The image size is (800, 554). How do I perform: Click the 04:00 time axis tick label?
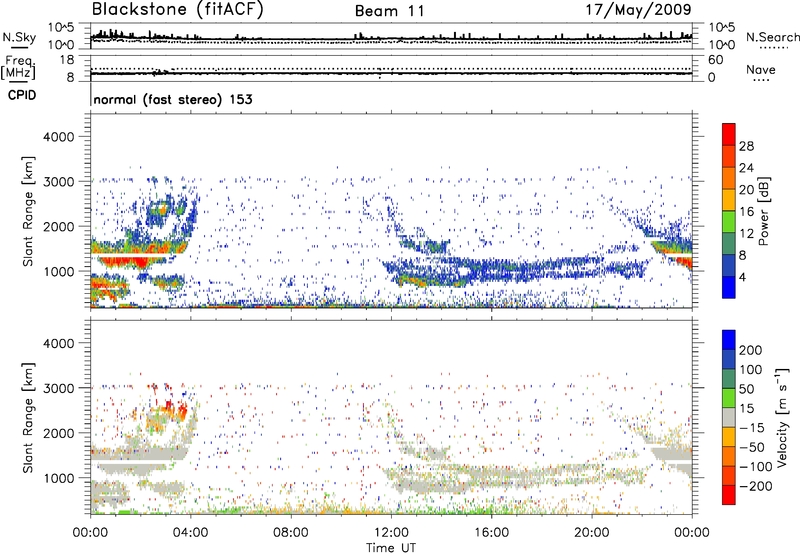[x=190, y=533]
